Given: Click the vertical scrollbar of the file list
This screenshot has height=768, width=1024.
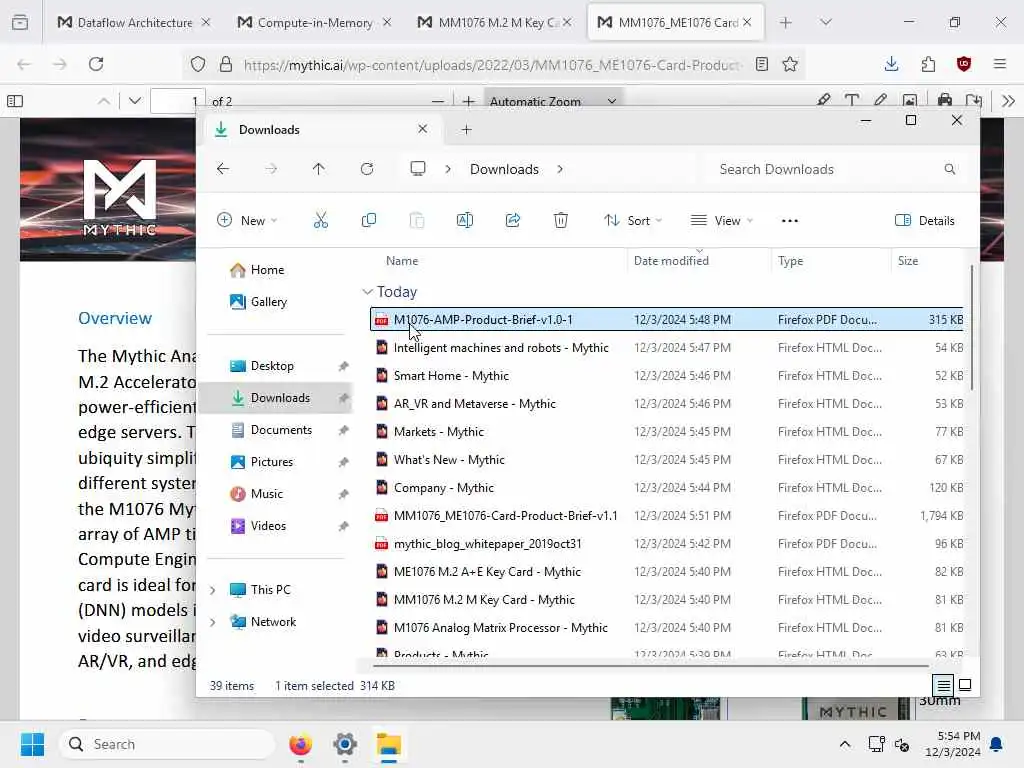Looking at the screenshot, I should [972, 327].
